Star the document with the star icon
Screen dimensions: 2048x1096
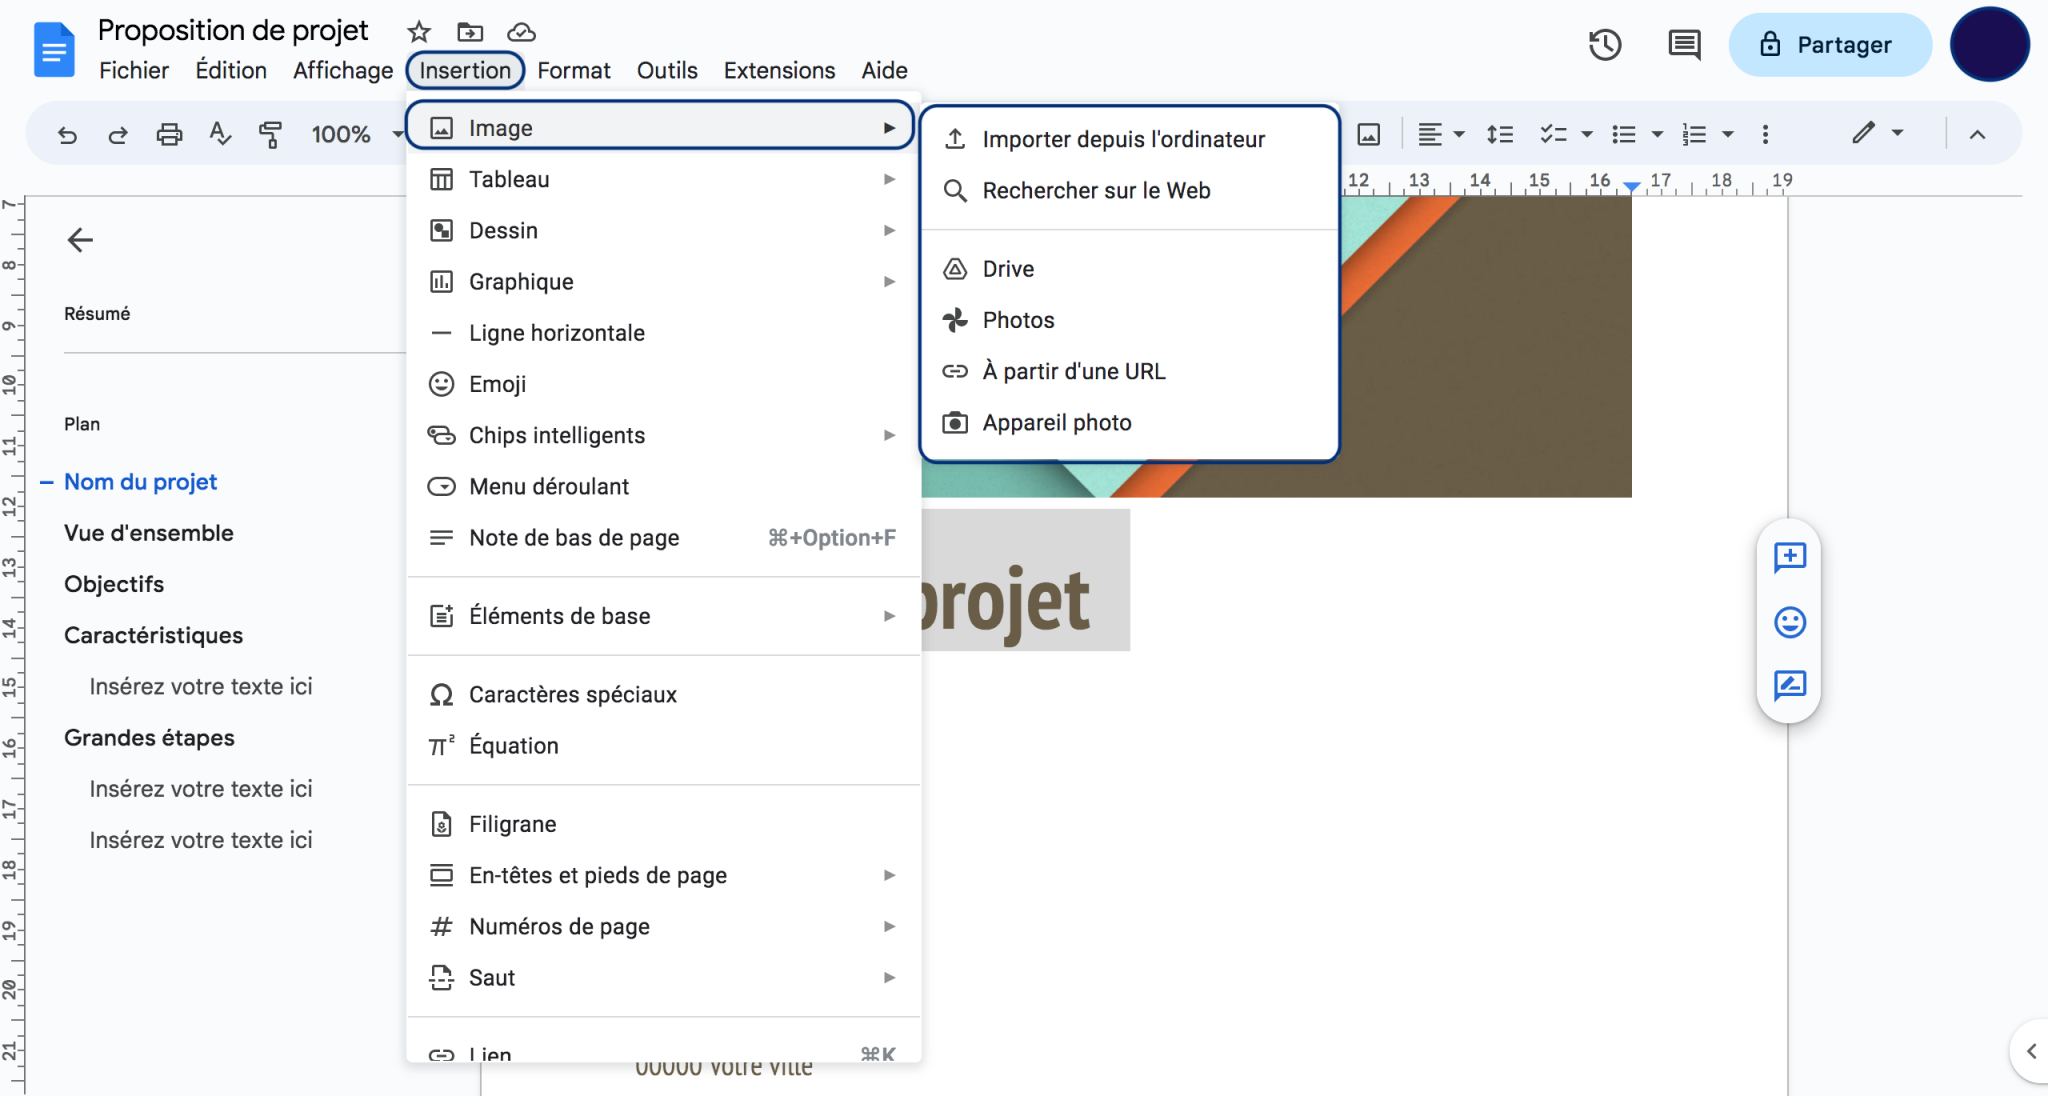(419, 32)
